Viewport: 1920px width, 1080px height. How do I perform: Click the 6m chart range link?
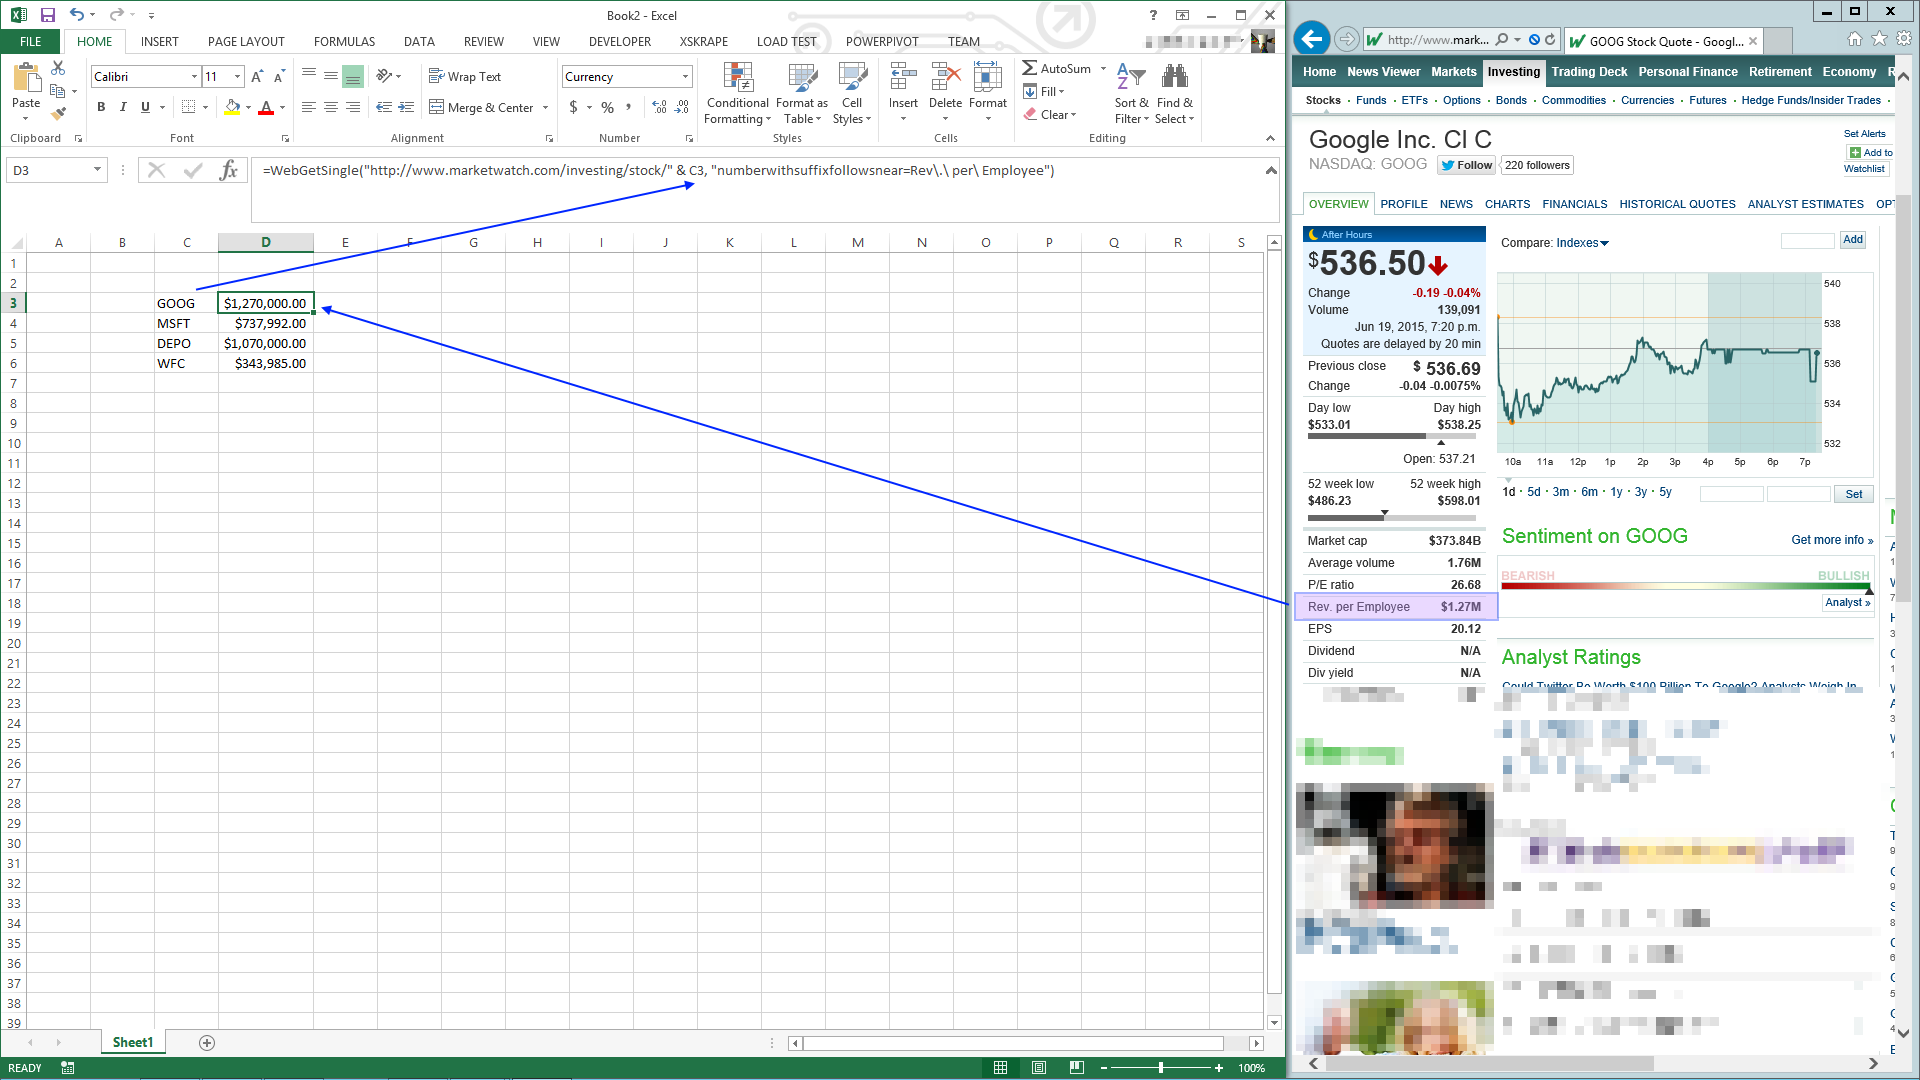click(x=1589, y=492)
